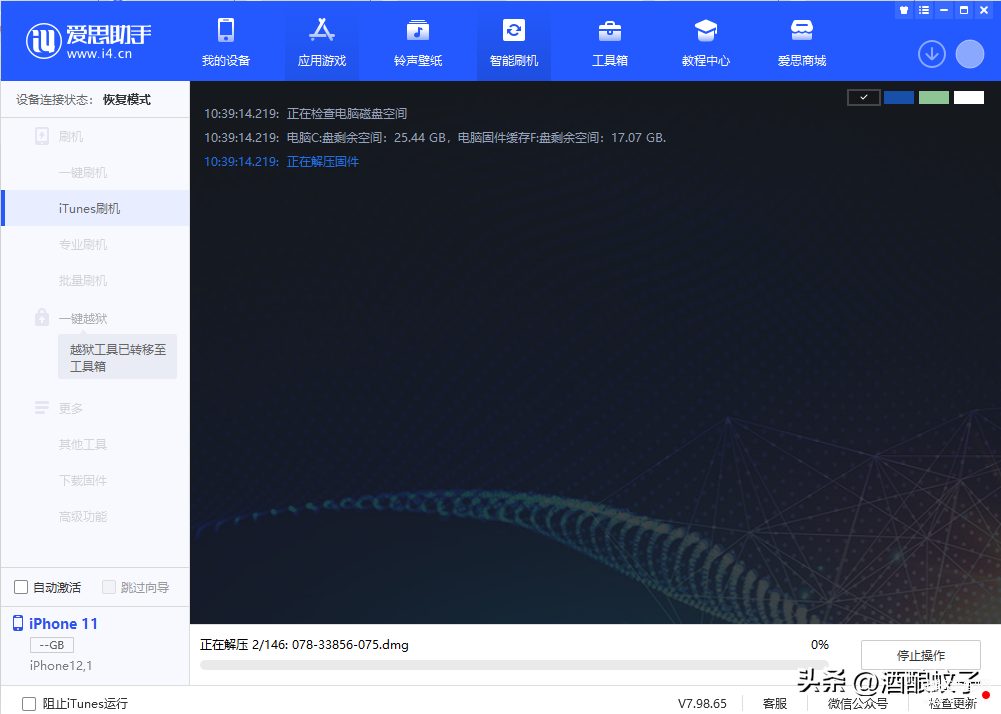Check the 阻止iTunes运行 checkbox
1001x714 pixels.
tap(29, 703)
